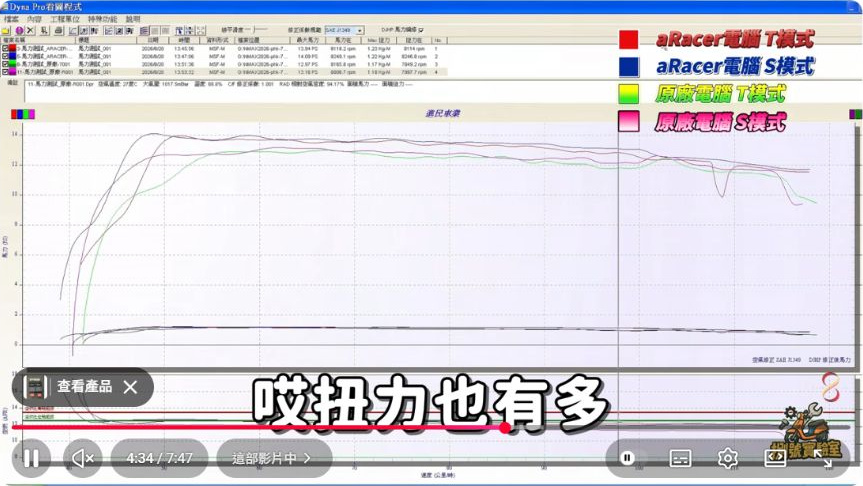Click the fourth graph-type toolbar icon
Screen dimensions: 863x486
pos(108,31)
